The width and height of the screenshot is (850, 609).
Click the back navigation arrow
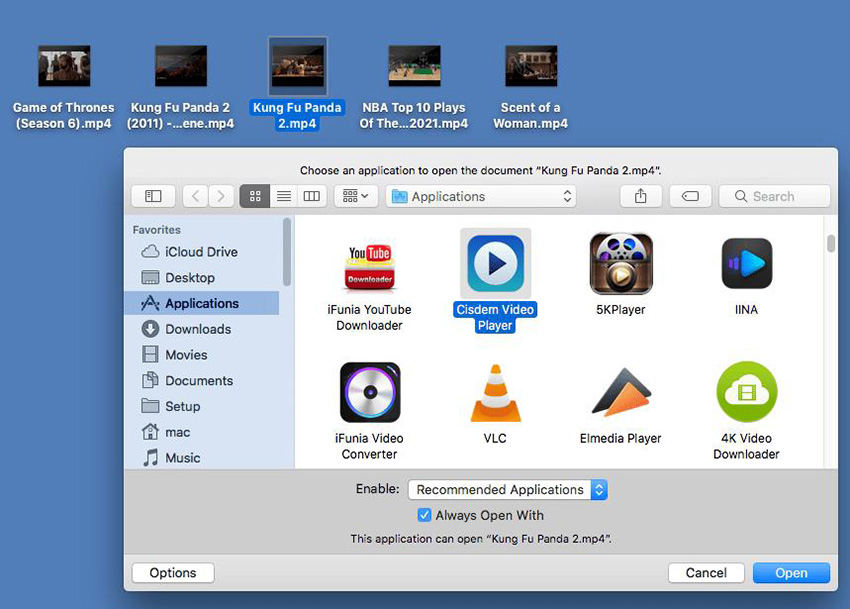195,196
